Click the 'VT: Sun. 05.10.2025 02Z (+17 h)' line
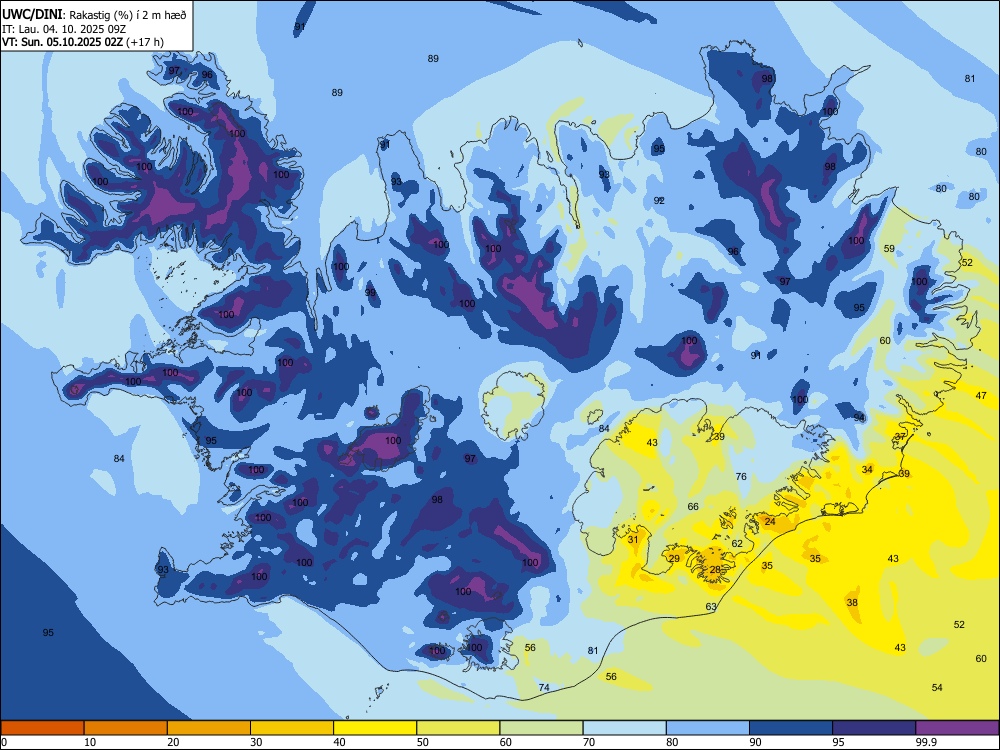The width and height of the screenshot is (1000, 750). pyautogui.click(x=83, y=42)
